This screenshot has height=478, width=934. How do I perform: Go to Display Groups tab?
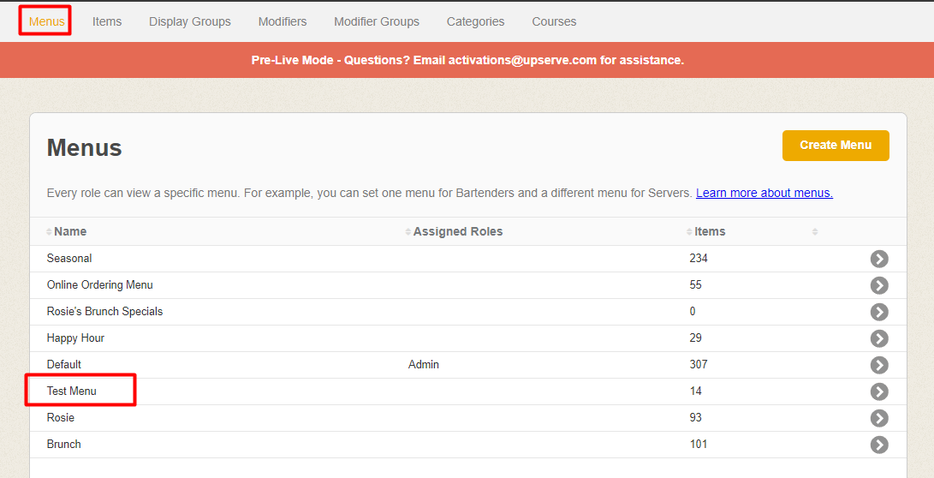[x=189, y=21]
